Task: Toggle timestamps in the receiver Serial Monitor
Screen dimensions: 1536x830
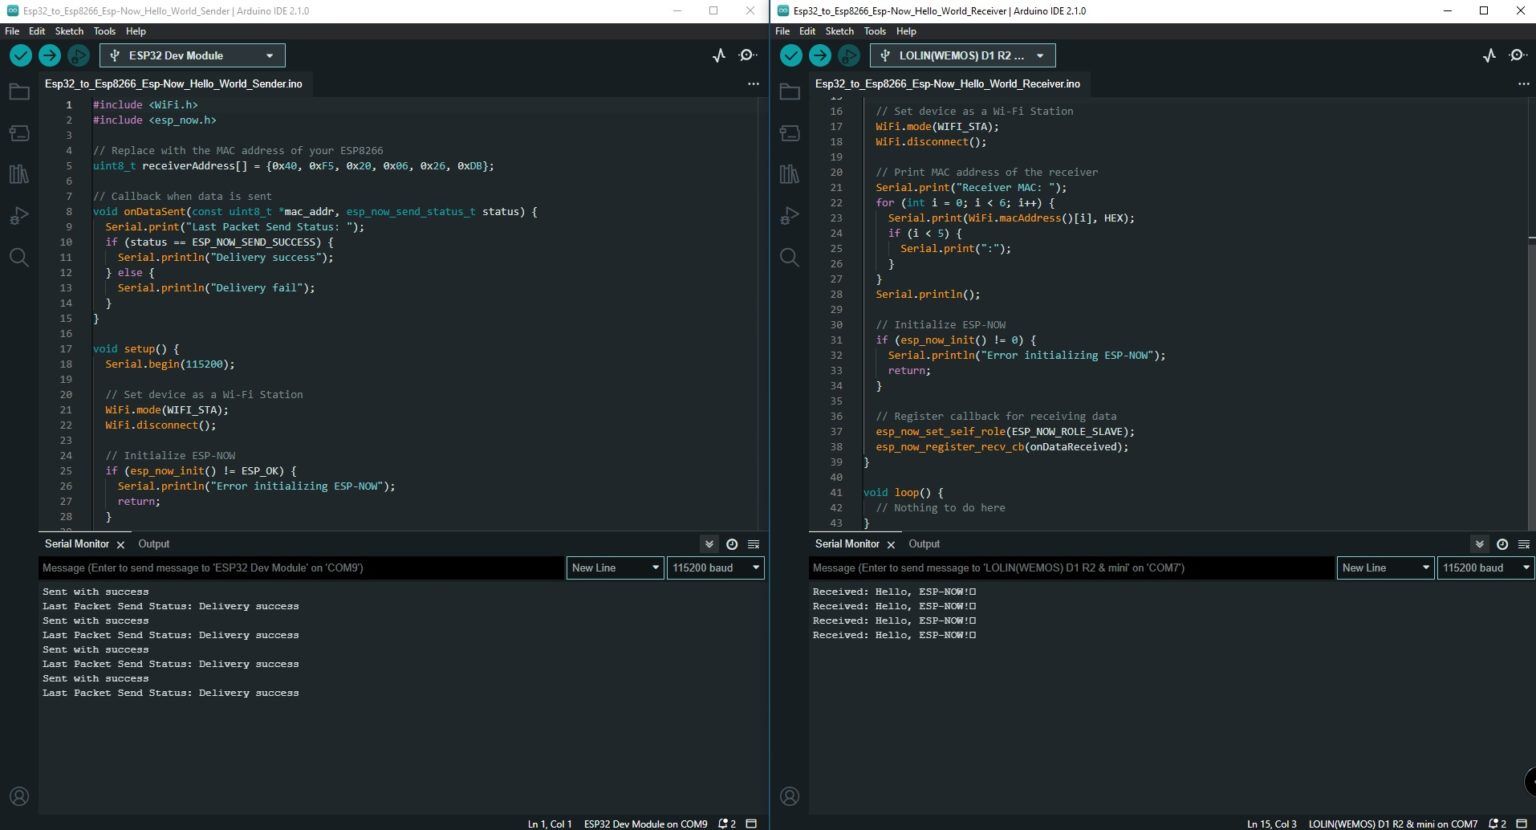Action: (1502, 543)
